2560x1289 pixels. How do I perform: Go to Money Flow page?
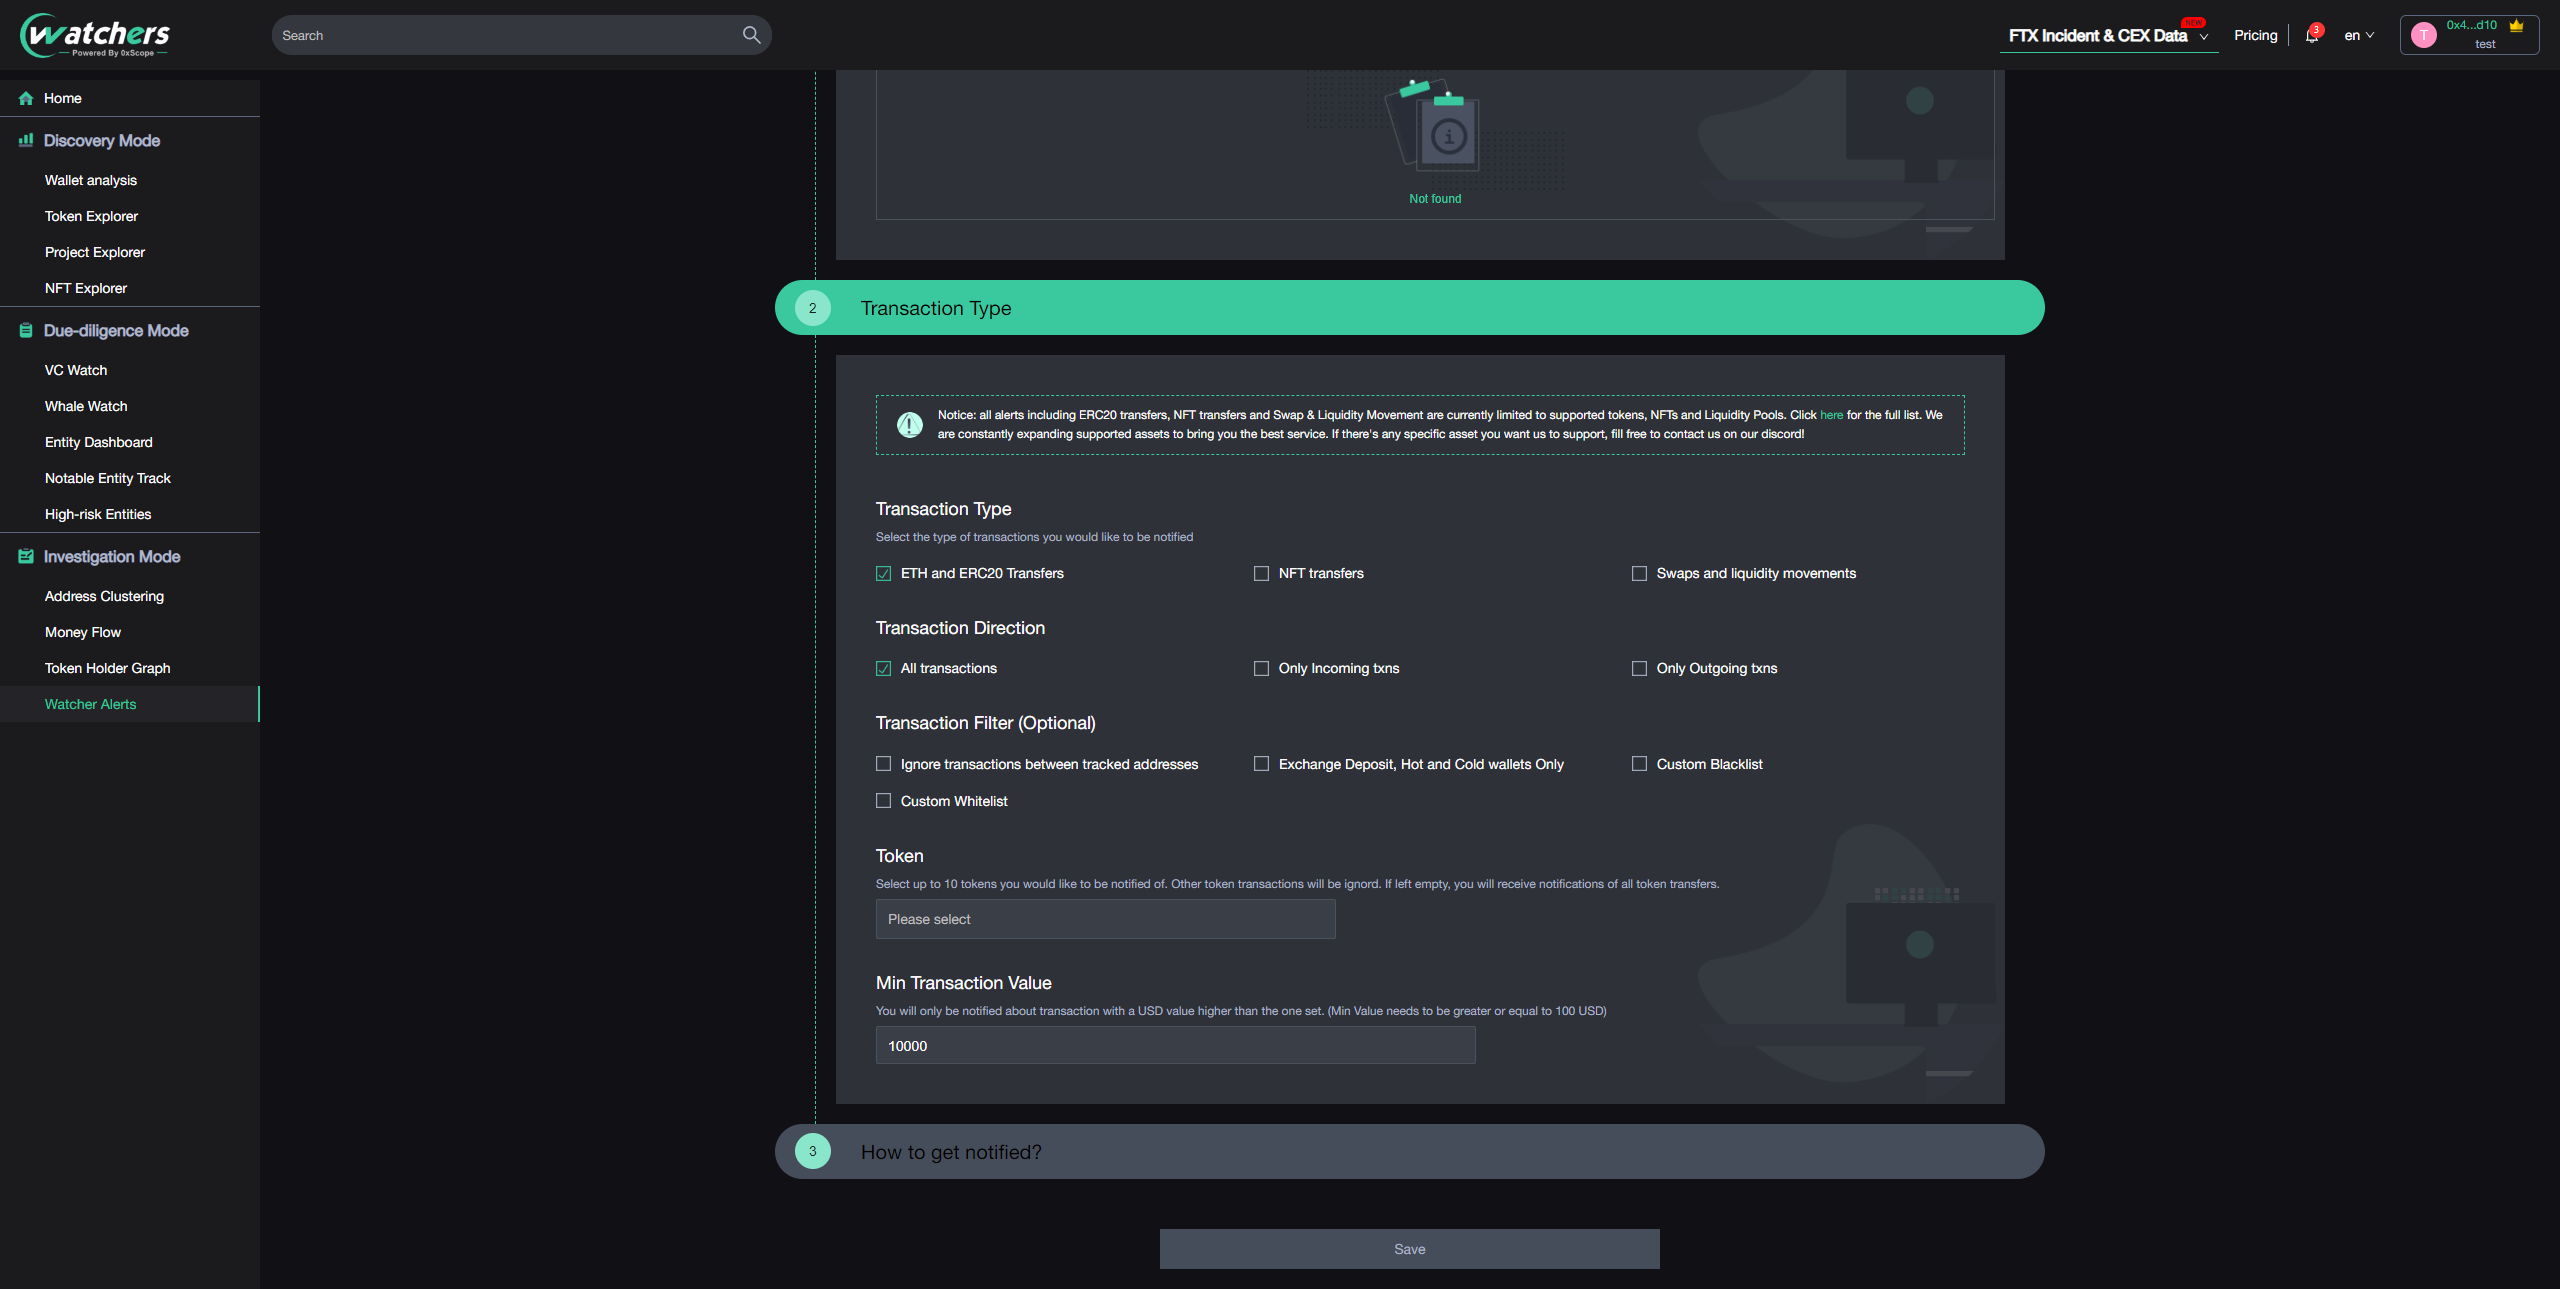pos(83,632)
